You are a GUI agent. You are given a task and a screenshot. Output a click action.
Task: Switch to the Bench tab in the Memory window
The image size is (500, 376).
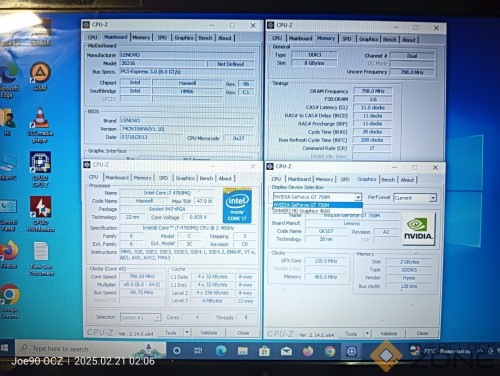(390, 39)
